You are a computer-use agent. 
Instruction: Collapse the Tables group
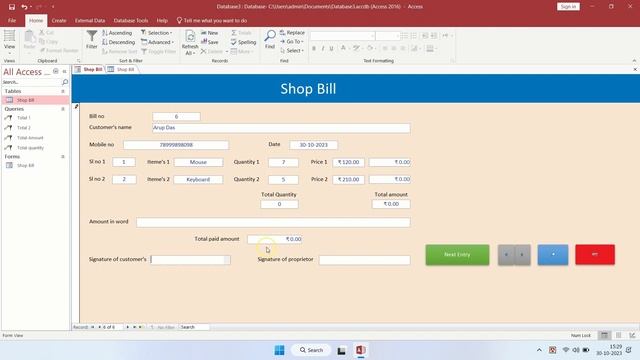coord(63,91)
